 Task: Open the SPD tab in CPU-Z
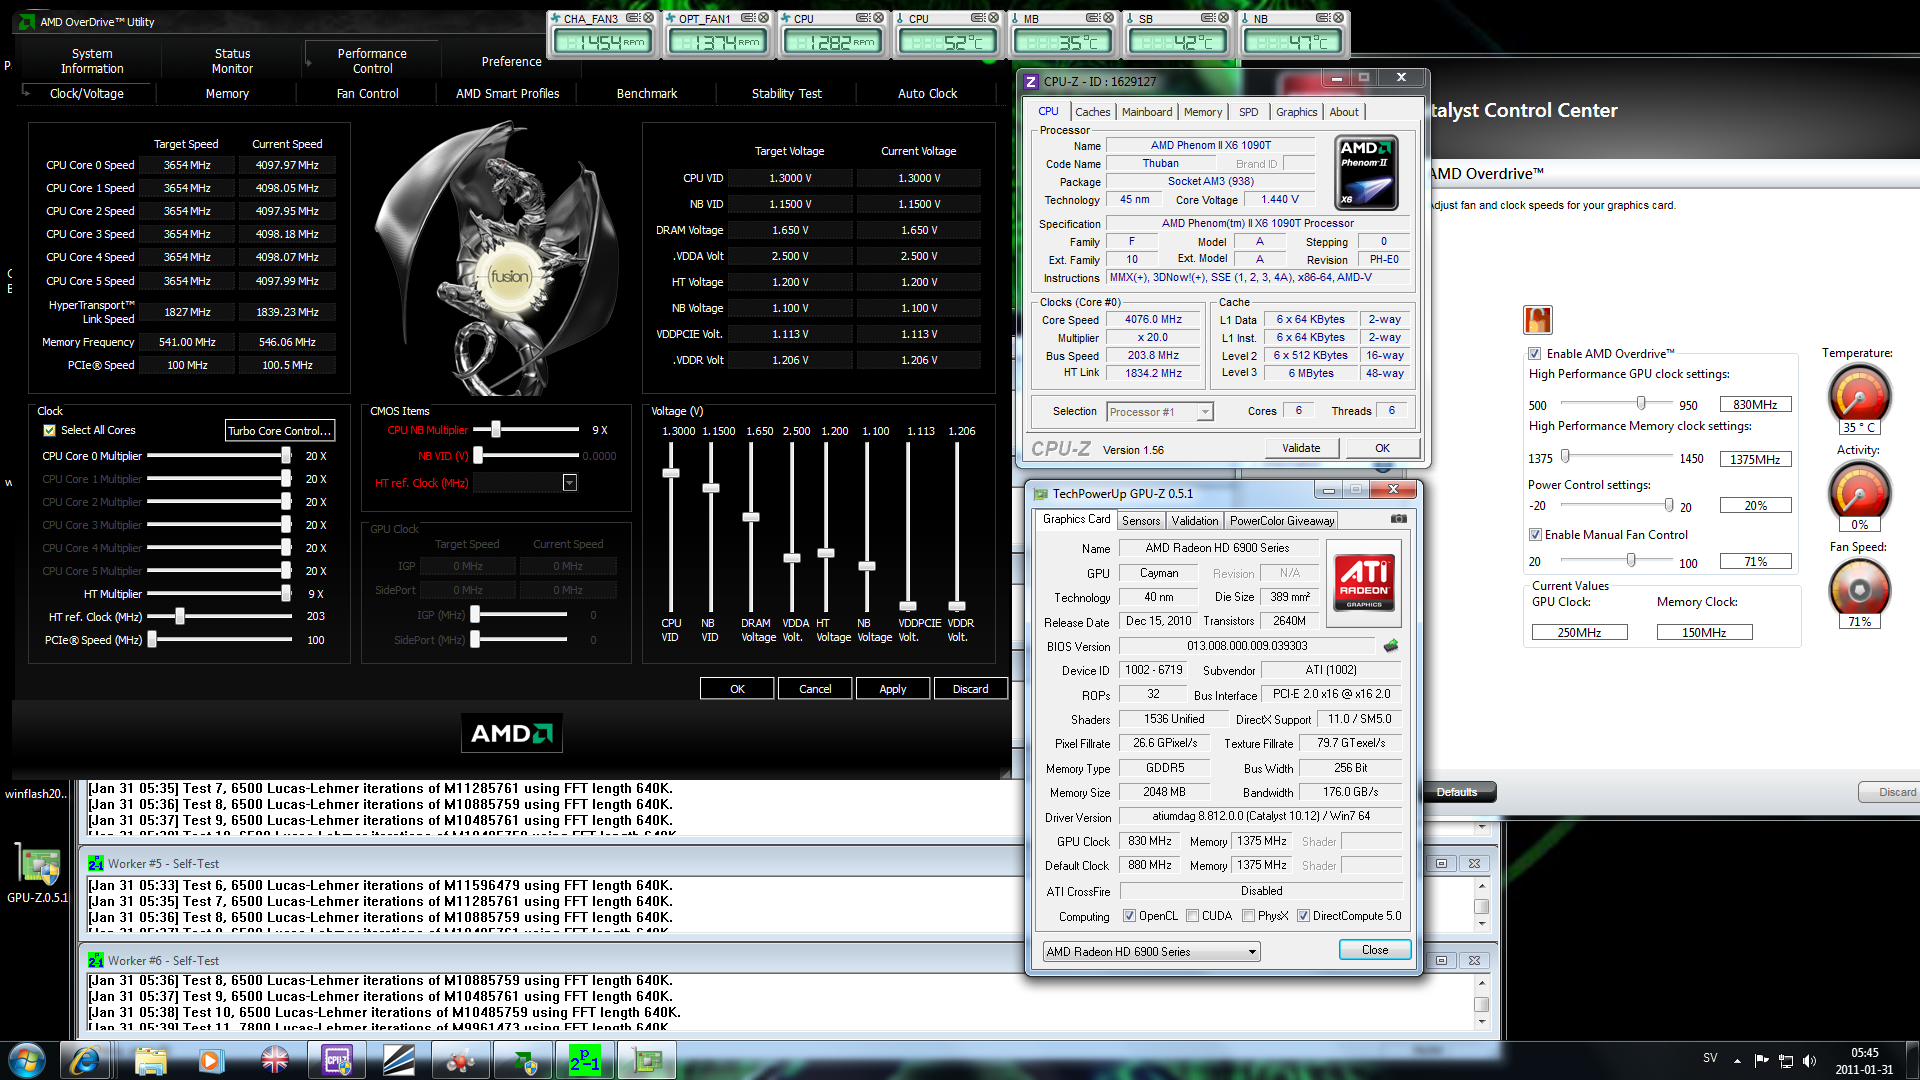[1248, 112]
